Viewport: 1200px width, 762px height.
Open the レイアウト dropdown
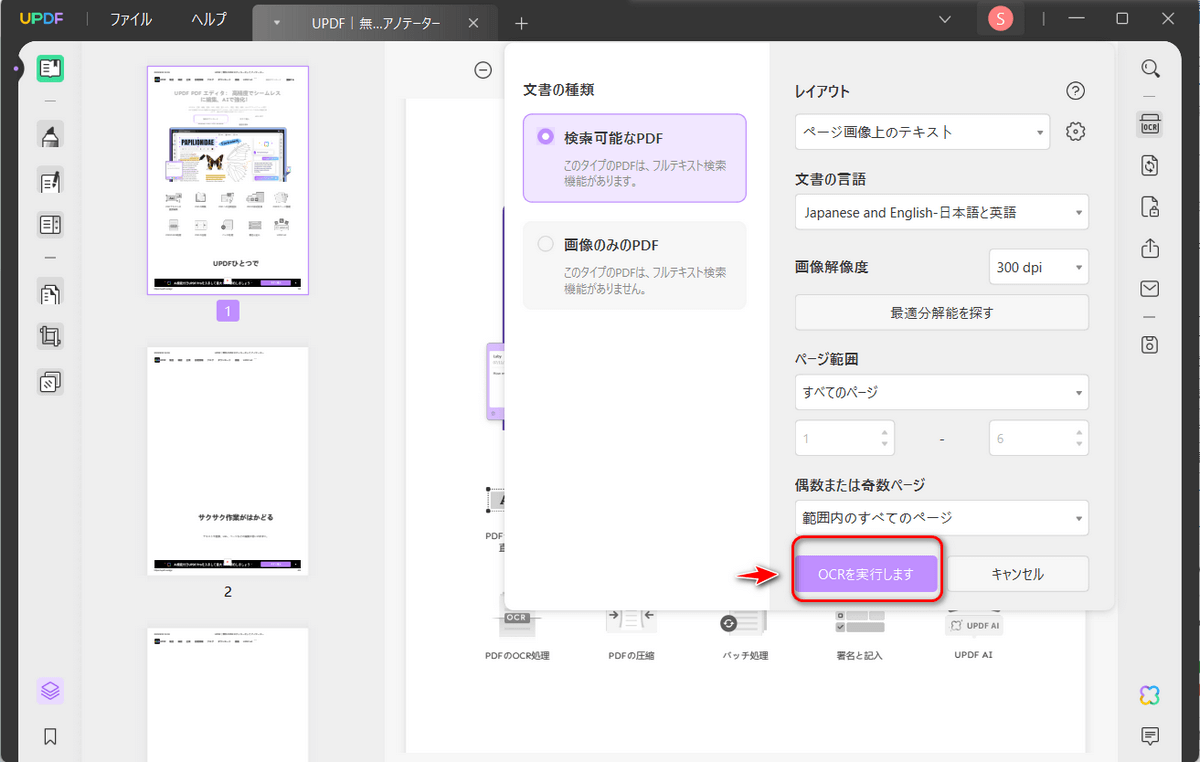920,131
